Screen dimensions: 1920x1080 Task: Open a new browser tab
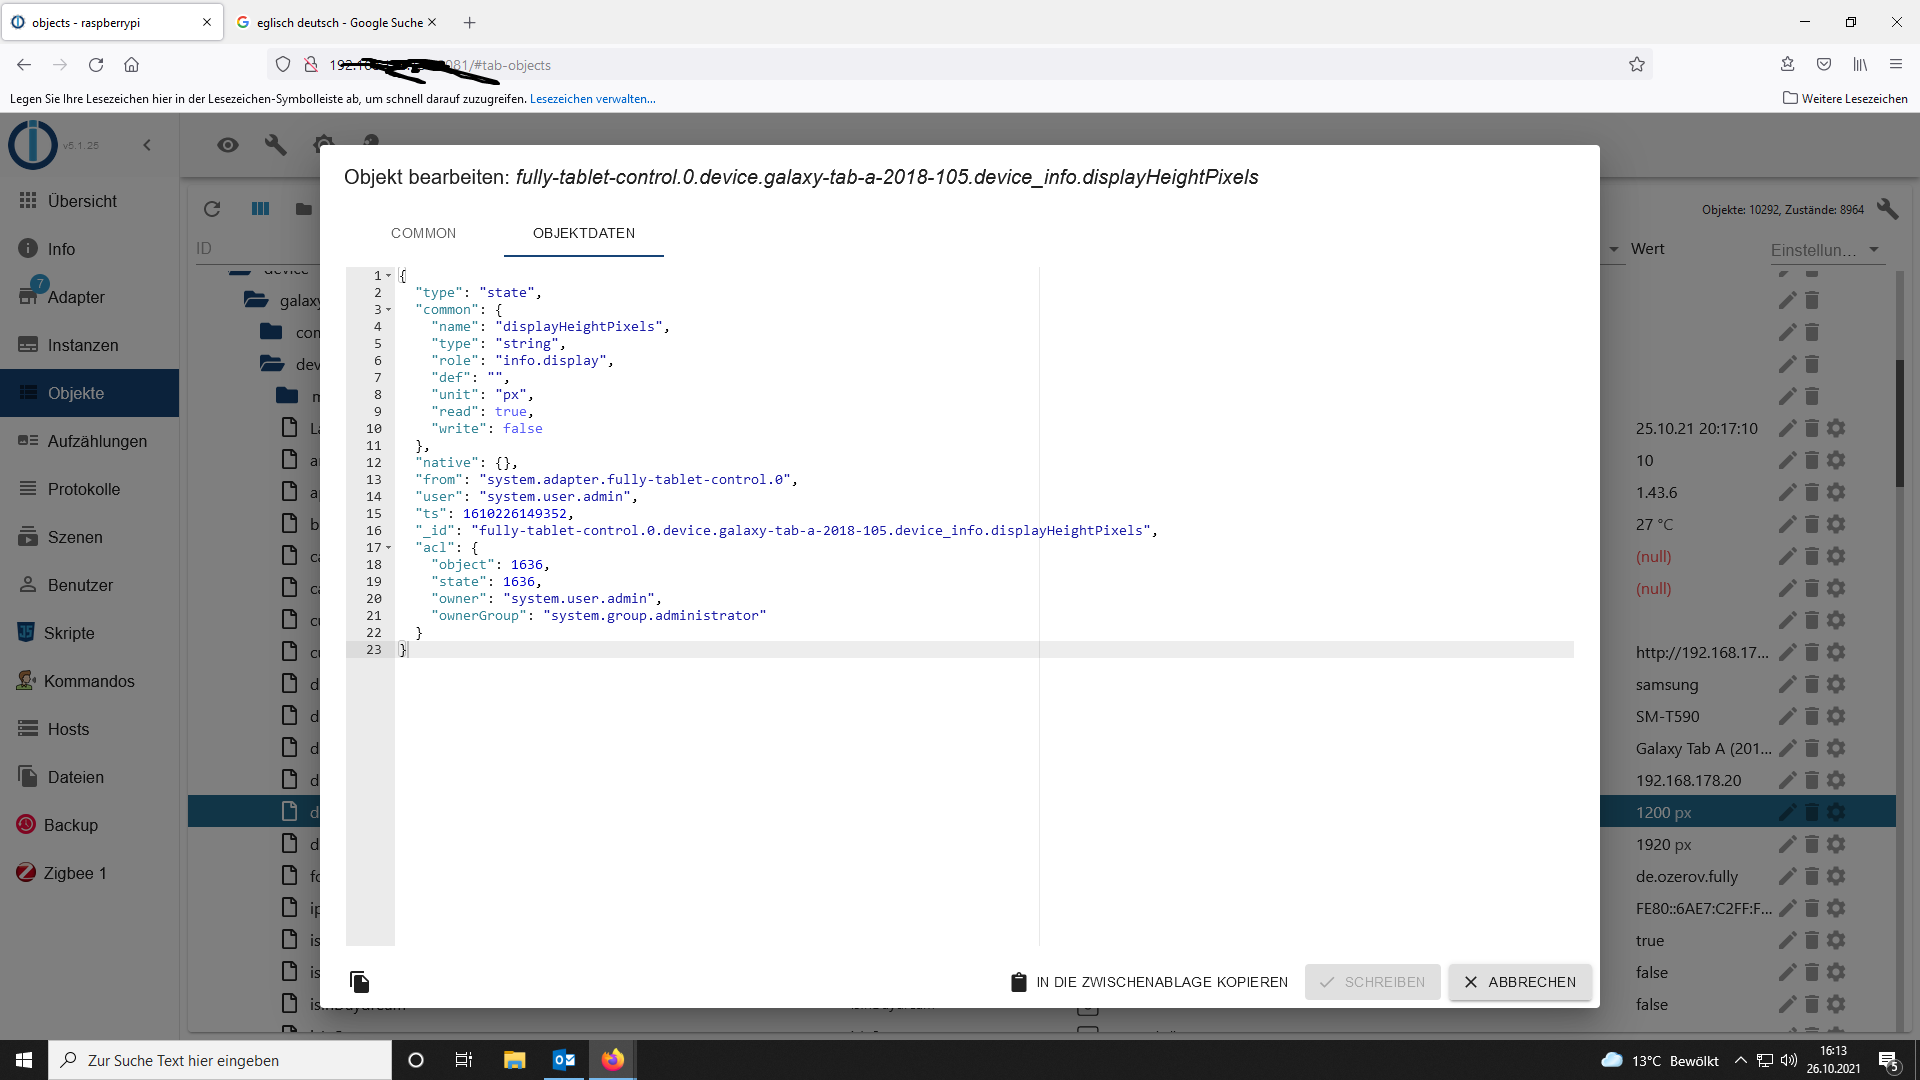[x=470, y=22]
